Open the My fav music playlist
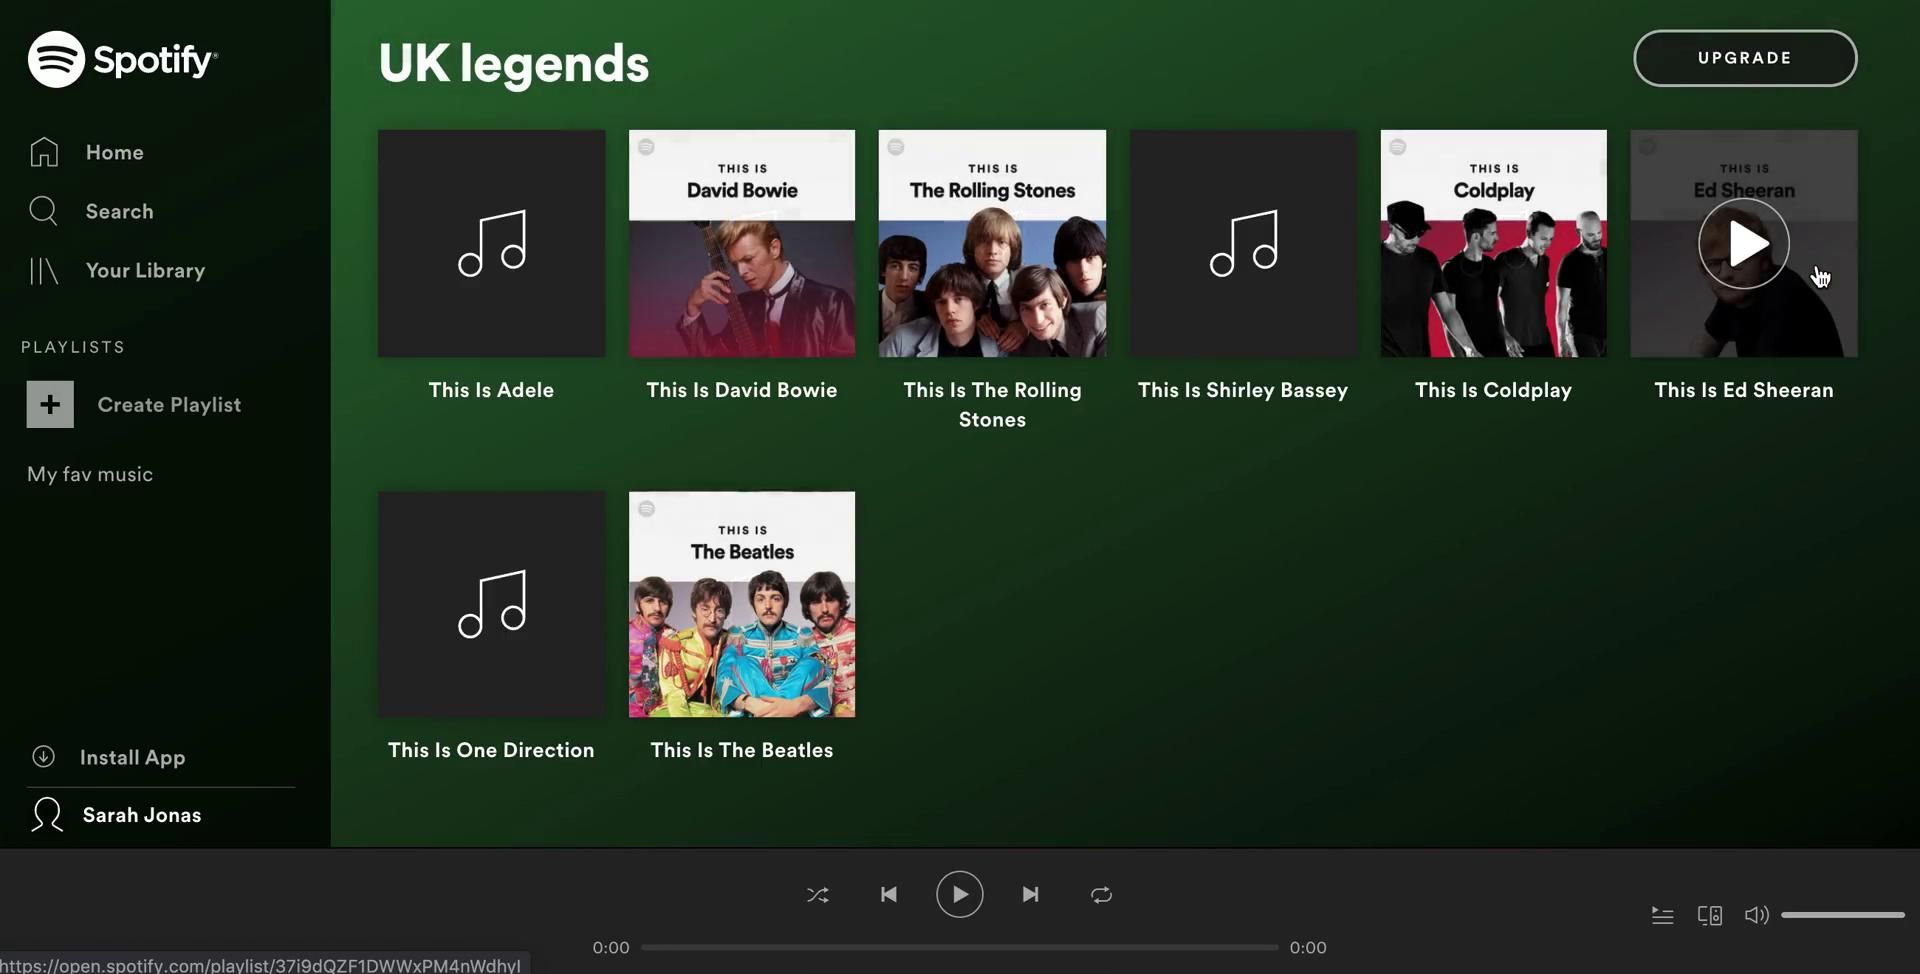Image resolution: width=1920 pixels, height=974 pixels. pyautogui.click(x=90, y=474)
